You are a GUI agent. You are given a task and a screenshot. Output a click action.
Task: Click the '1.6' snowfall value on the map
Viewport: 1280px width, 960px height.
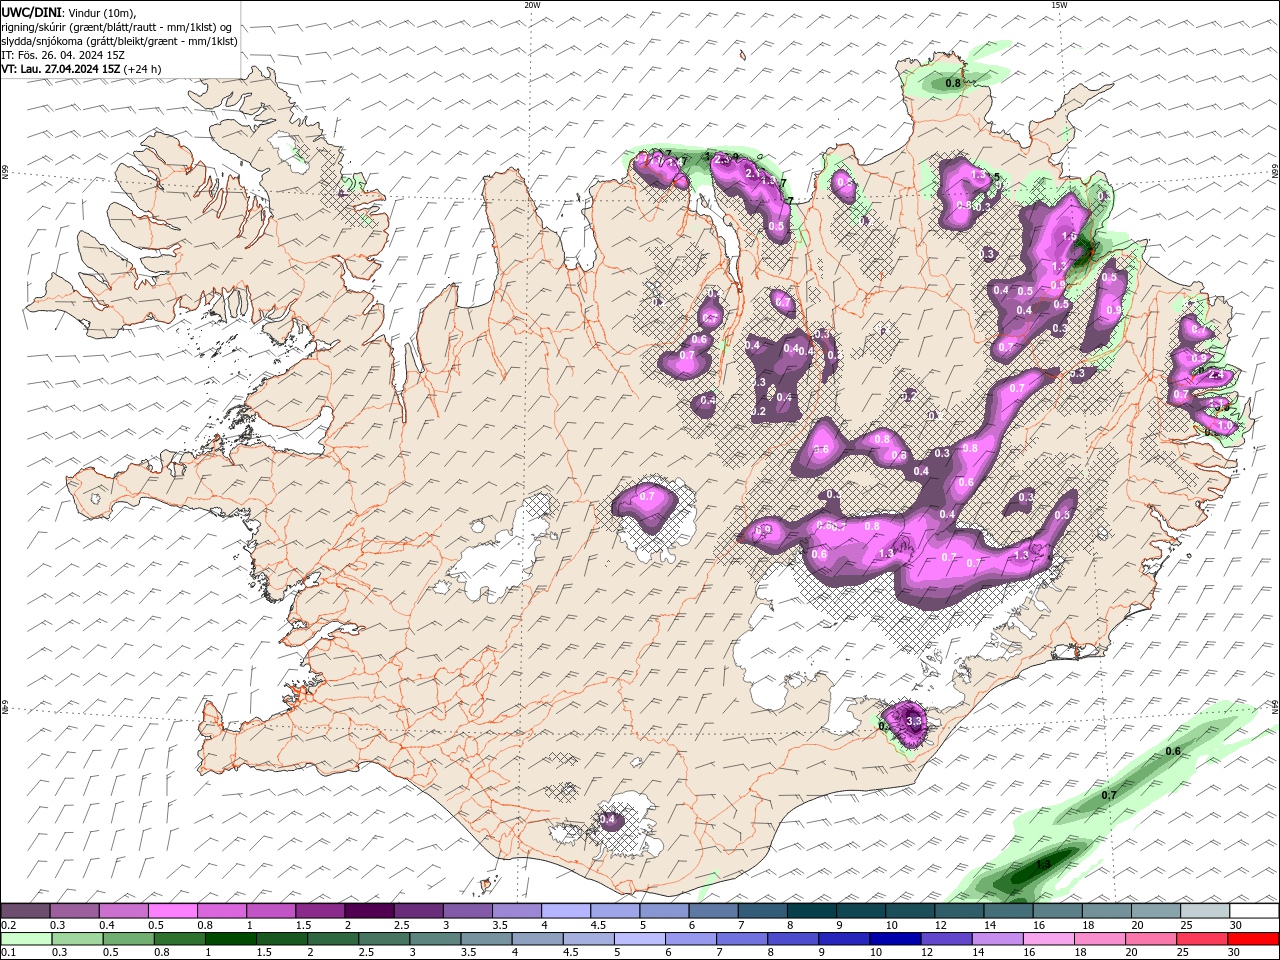1069,237
